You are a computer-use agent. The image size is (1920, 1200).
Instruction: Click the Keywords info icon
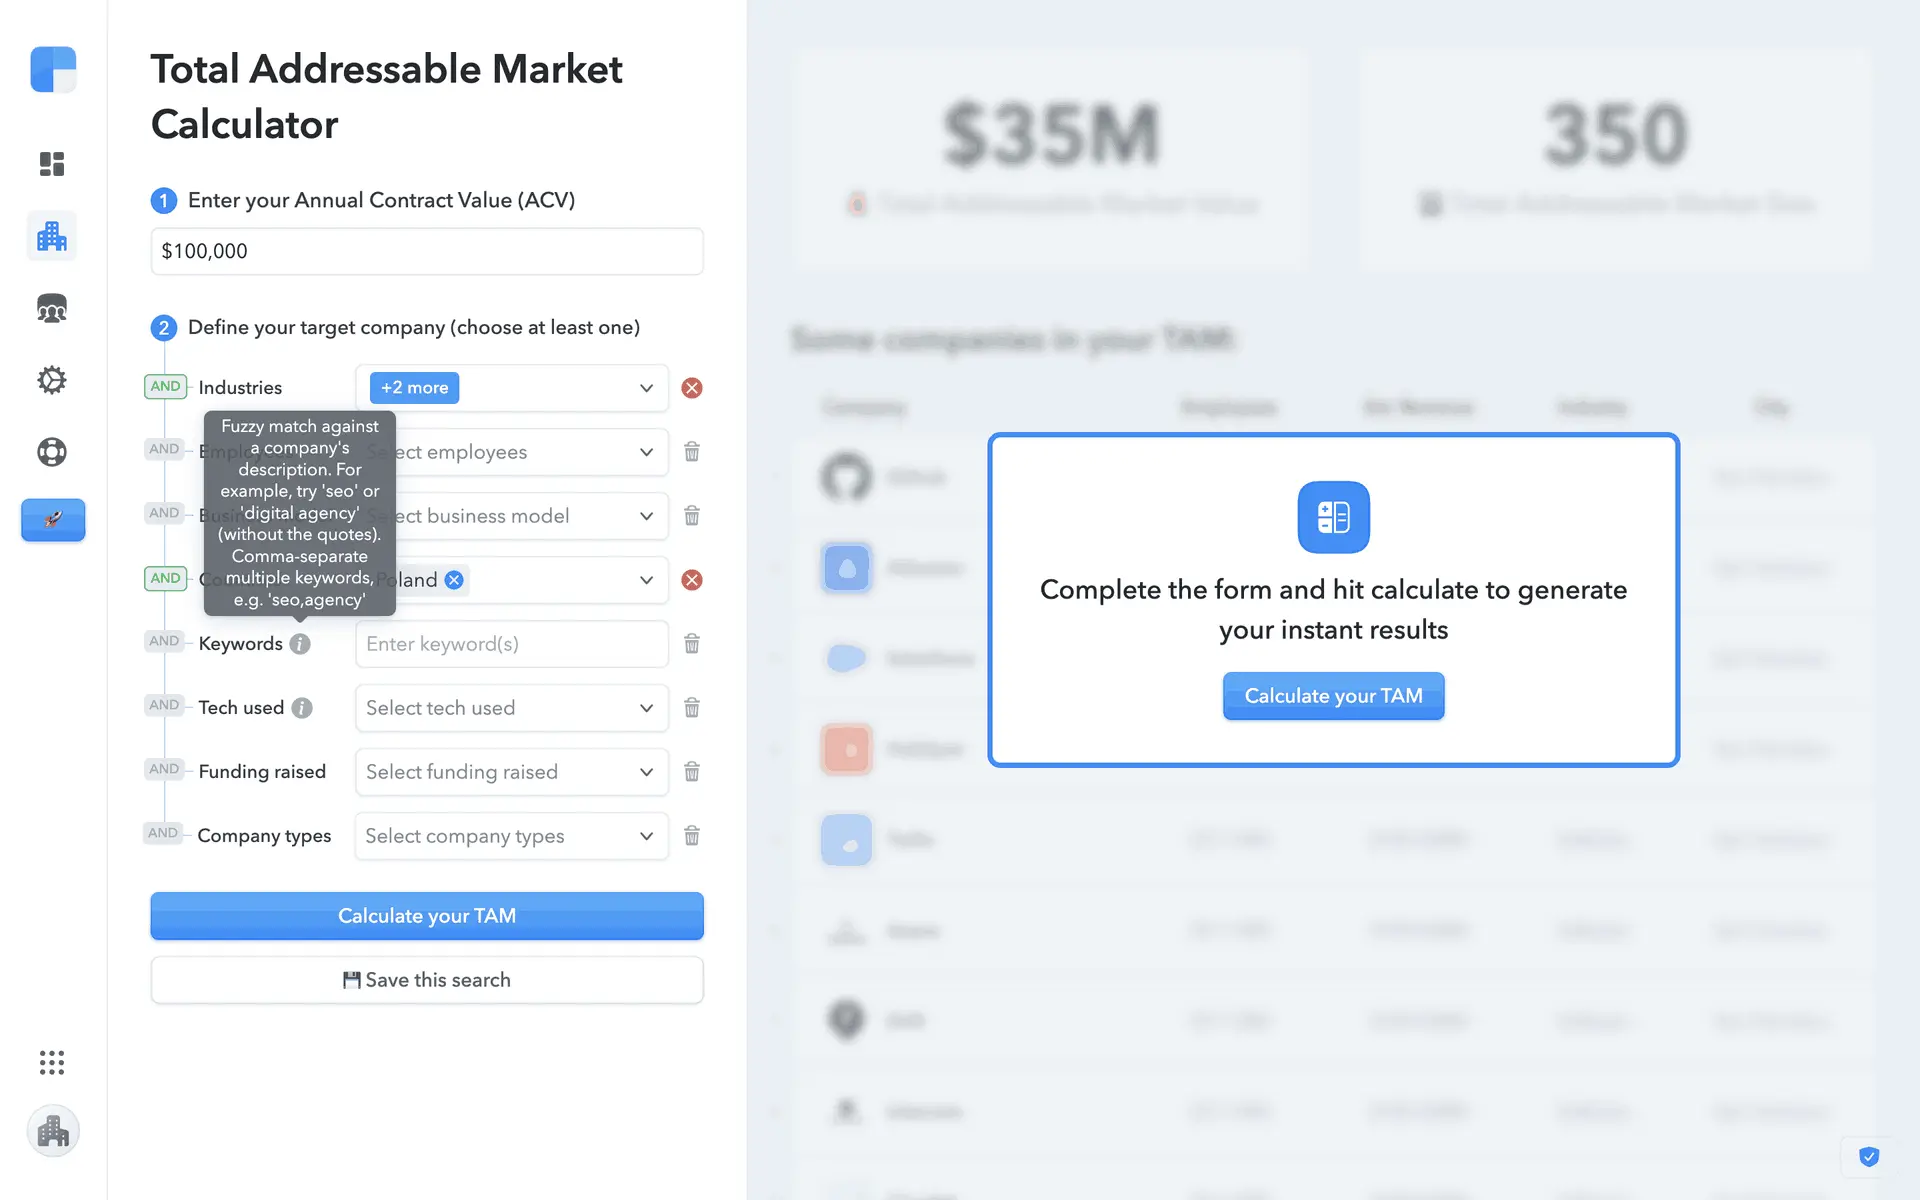300,644
